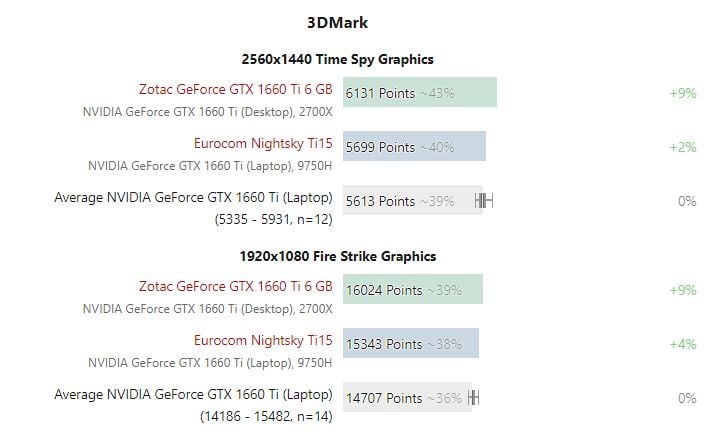Click the range marker icon on 5613 Points bar
717x436 pixels.
click(484, 200)
